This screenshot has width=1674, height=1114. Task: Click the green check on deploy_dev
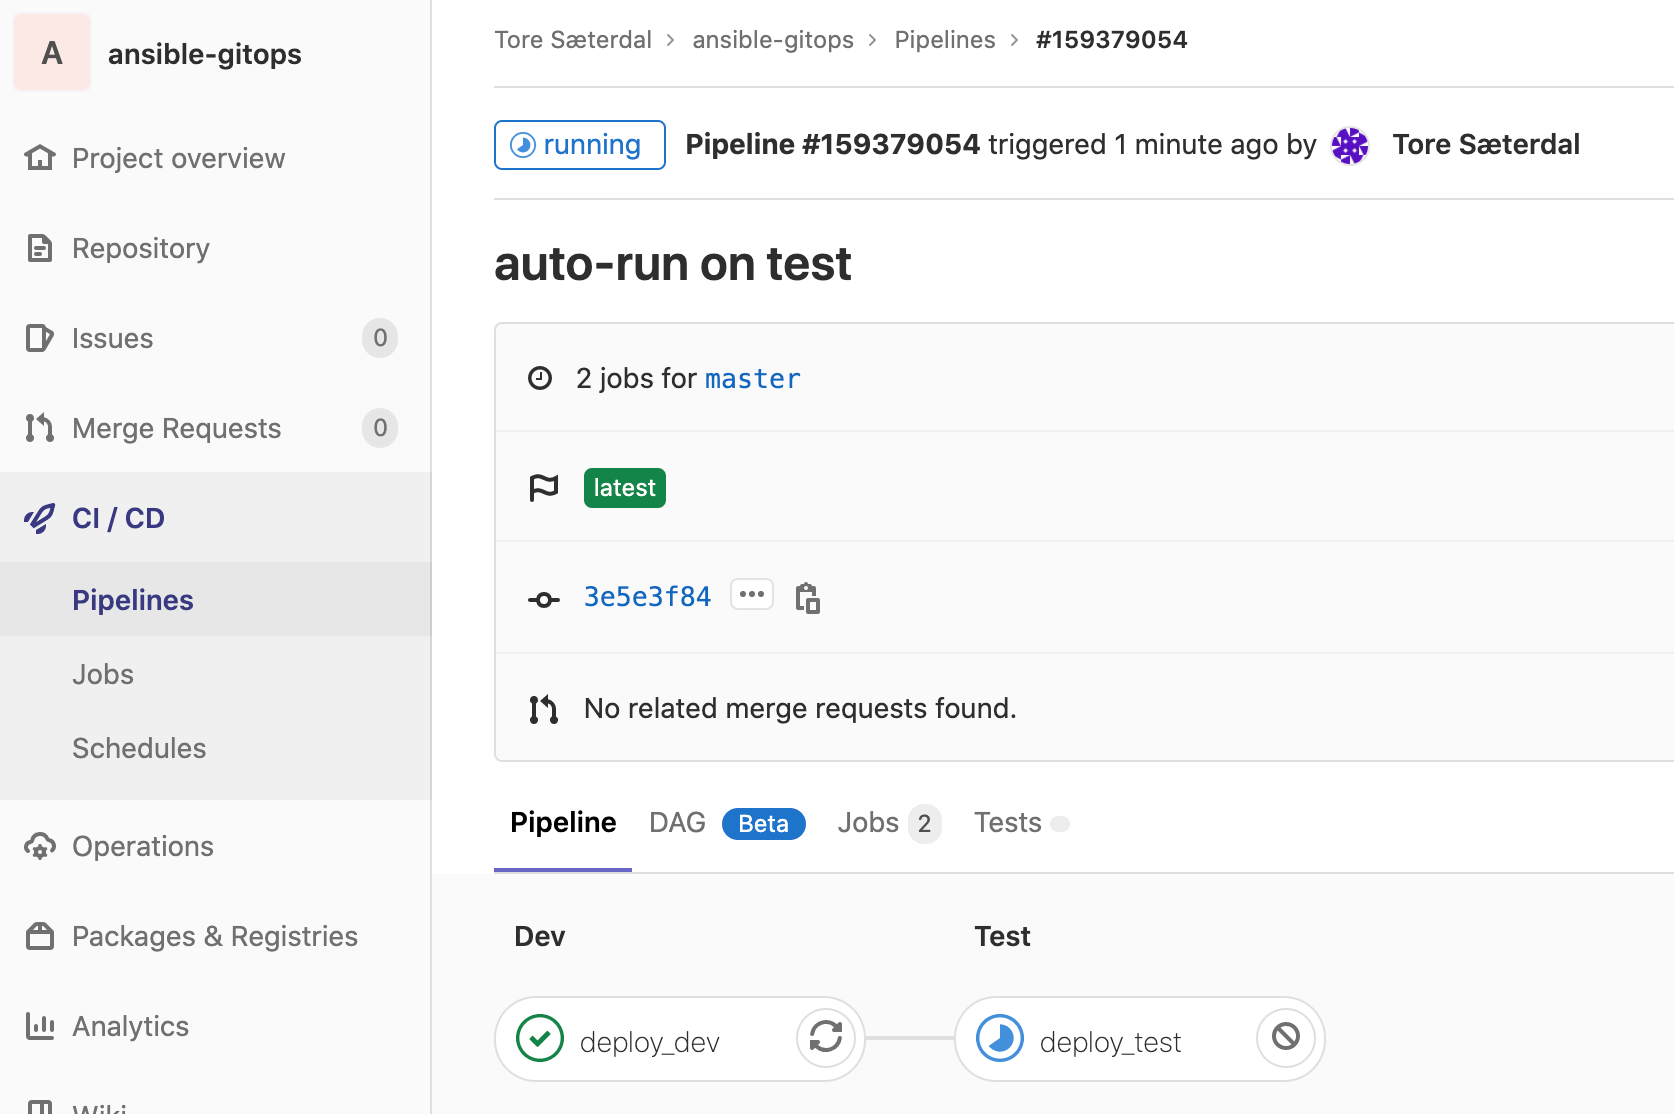point(539,1038)
